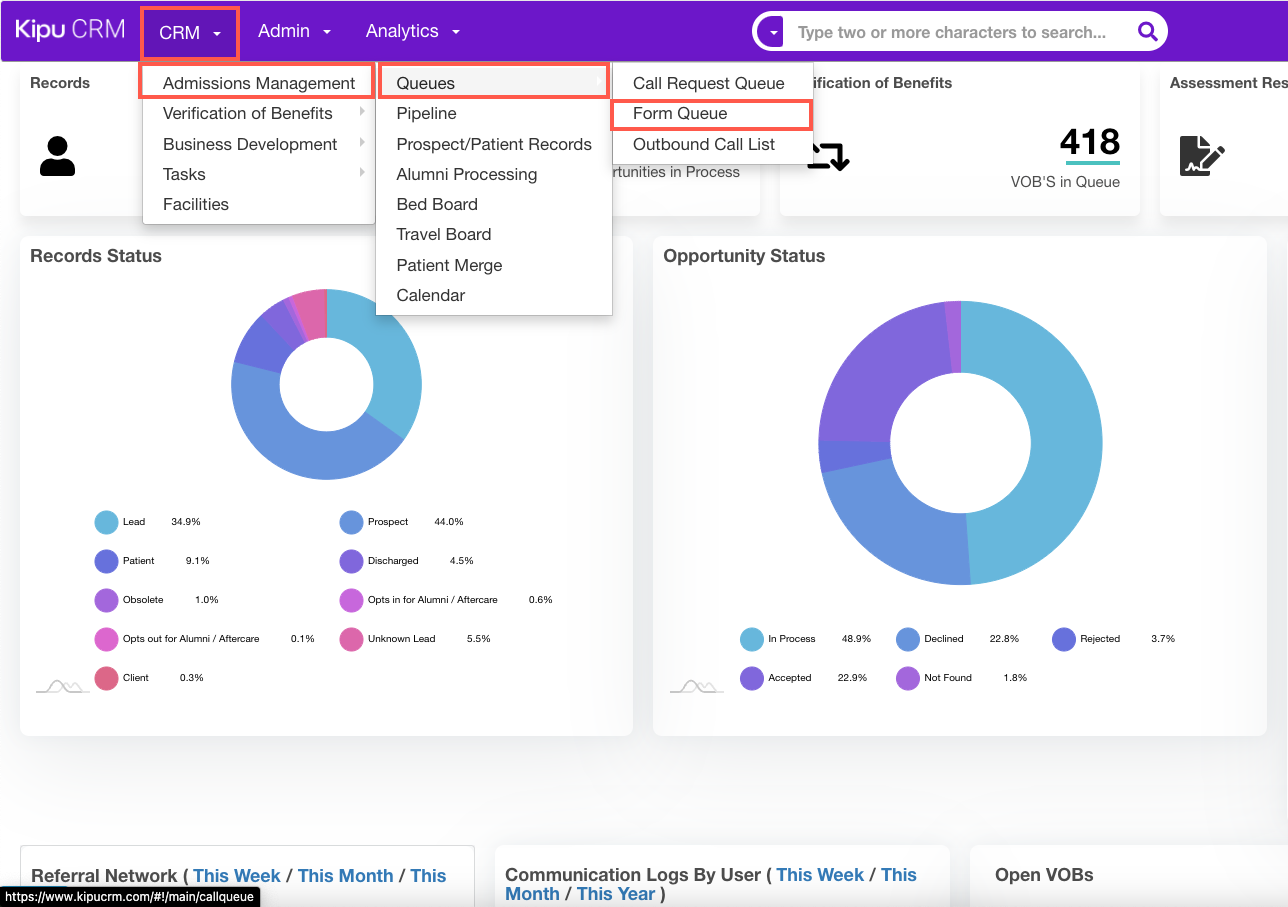
Task: Expand the Analytics menu dropdown
Action: point(412,32)
